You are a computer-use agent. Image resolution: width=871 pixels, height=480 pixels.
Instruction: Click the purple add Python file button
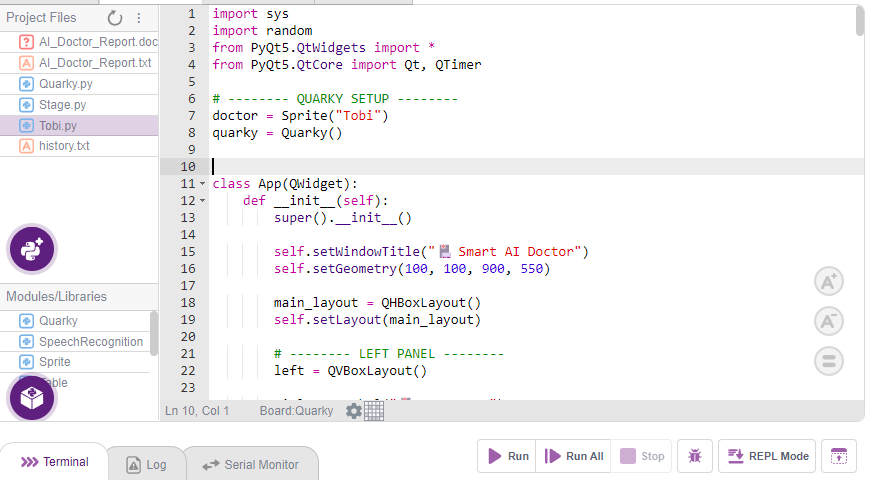point(32,249)
